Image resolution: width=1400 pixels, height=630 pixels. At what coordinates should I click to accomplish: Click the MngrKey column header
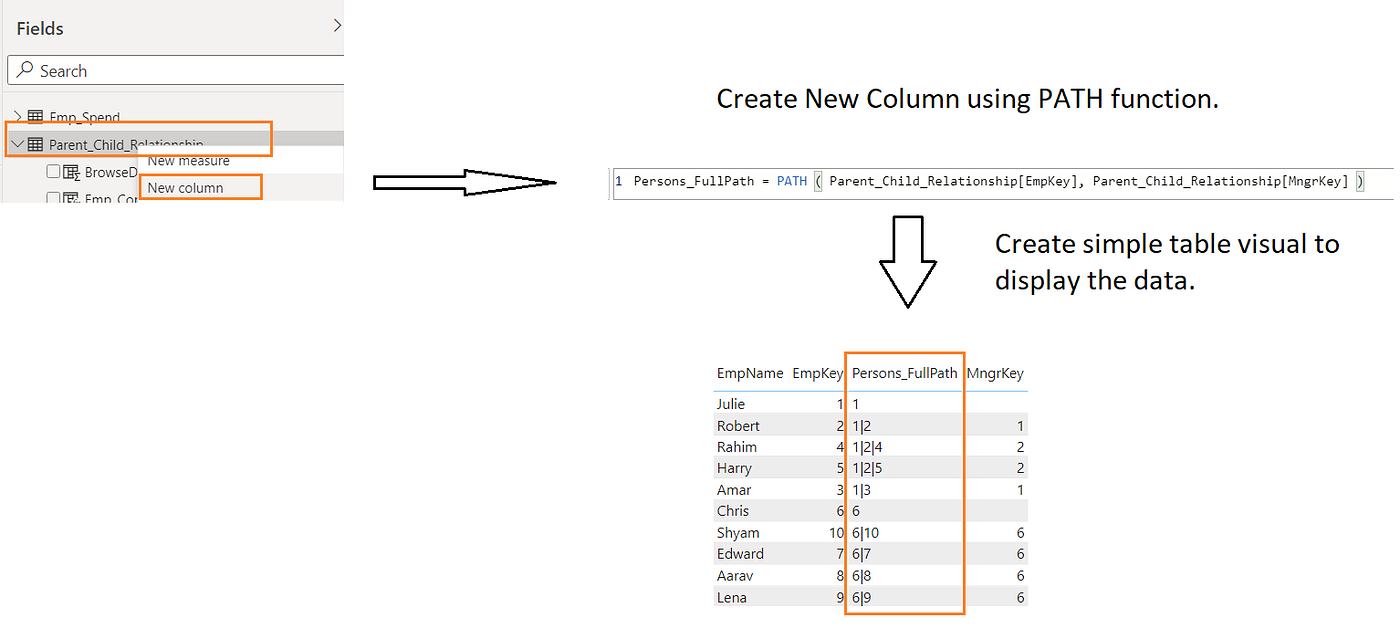click(995, 373)
